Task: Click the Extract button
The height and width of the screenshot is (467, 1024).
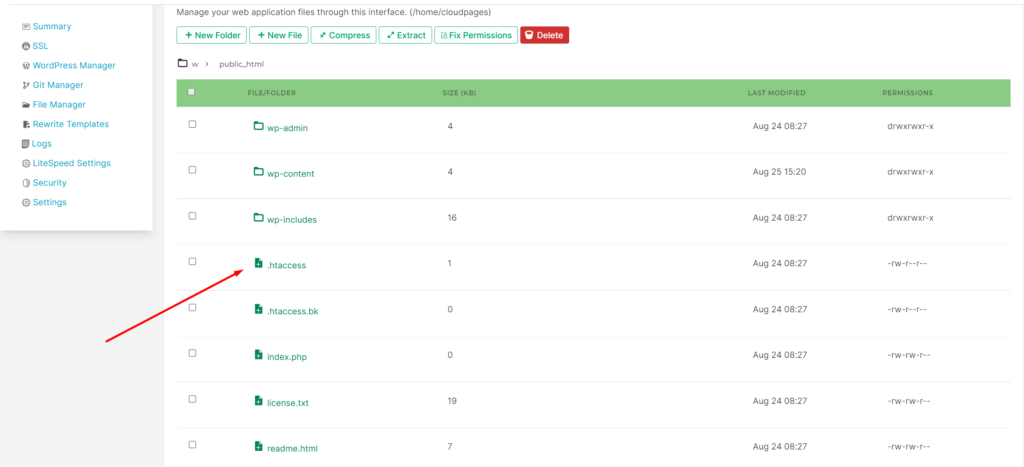Action: tap(405, 35)
